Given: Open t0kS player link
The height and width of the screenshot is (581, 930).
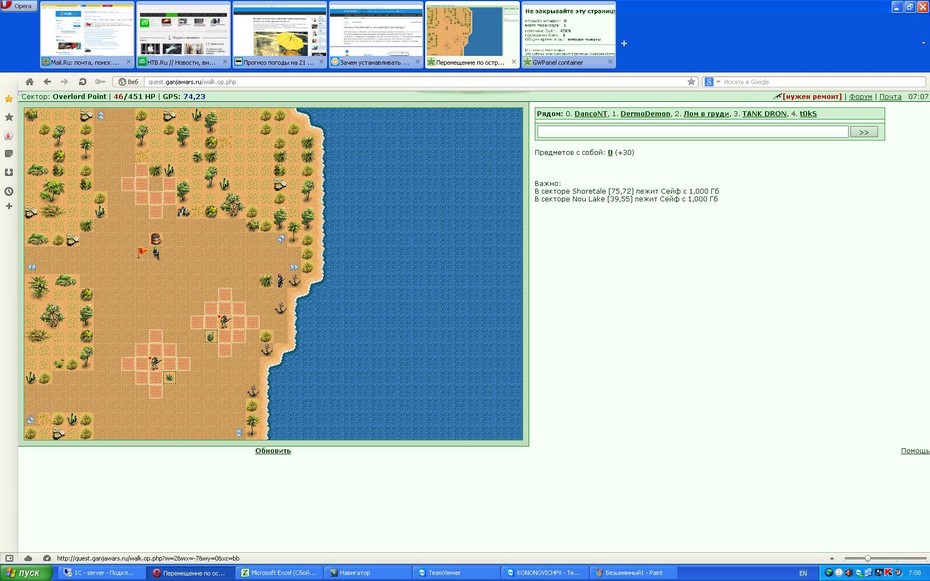Looking at the screenshot, I should [x=808, y=114].
